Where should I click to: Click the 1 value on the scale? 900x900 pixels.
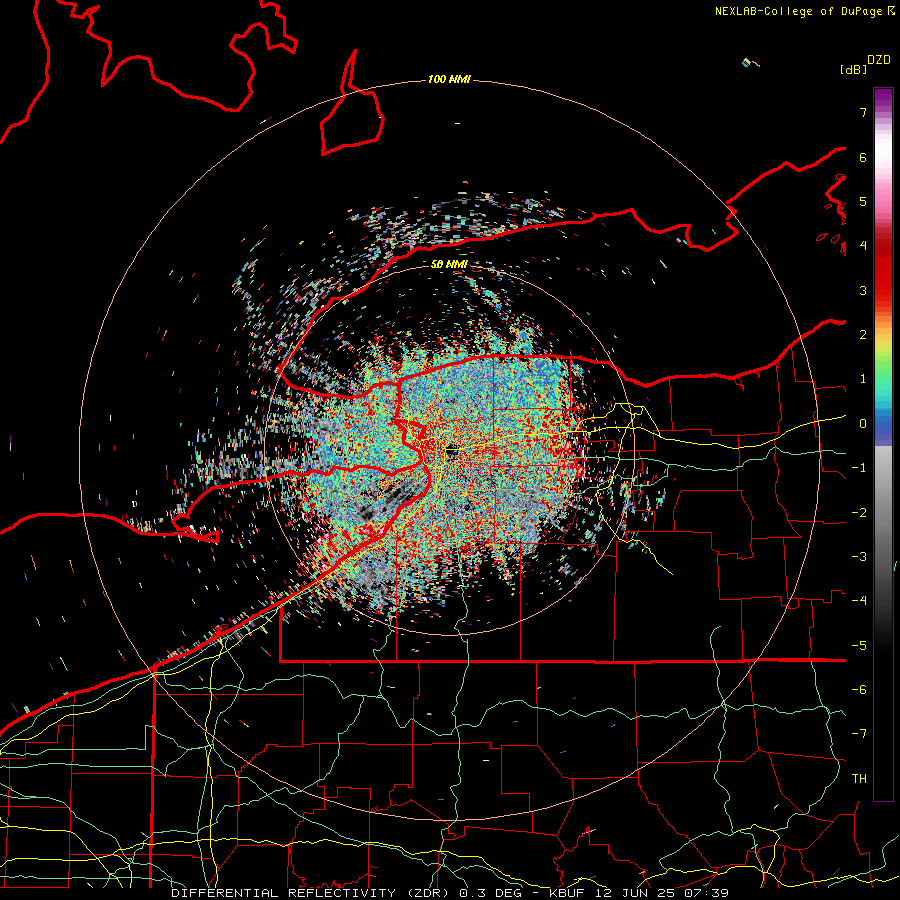click(863, 379)
